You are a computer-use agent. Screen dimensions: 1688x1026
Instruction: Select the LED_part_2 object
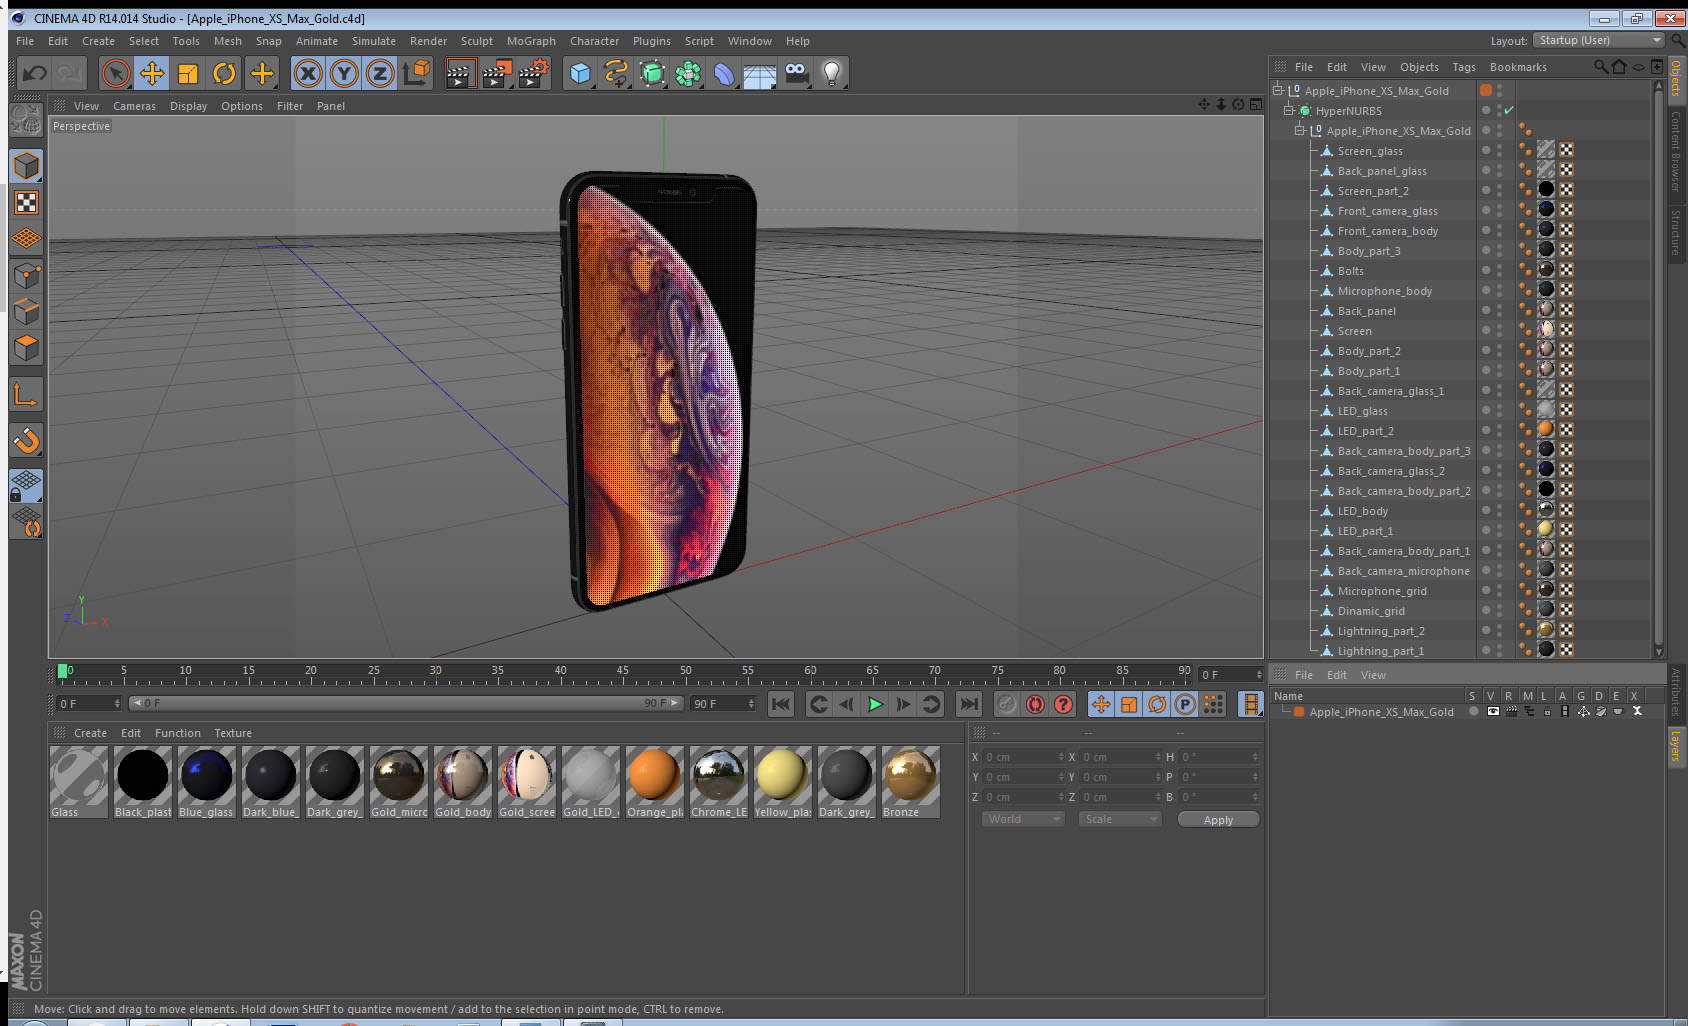(1365, 431)
